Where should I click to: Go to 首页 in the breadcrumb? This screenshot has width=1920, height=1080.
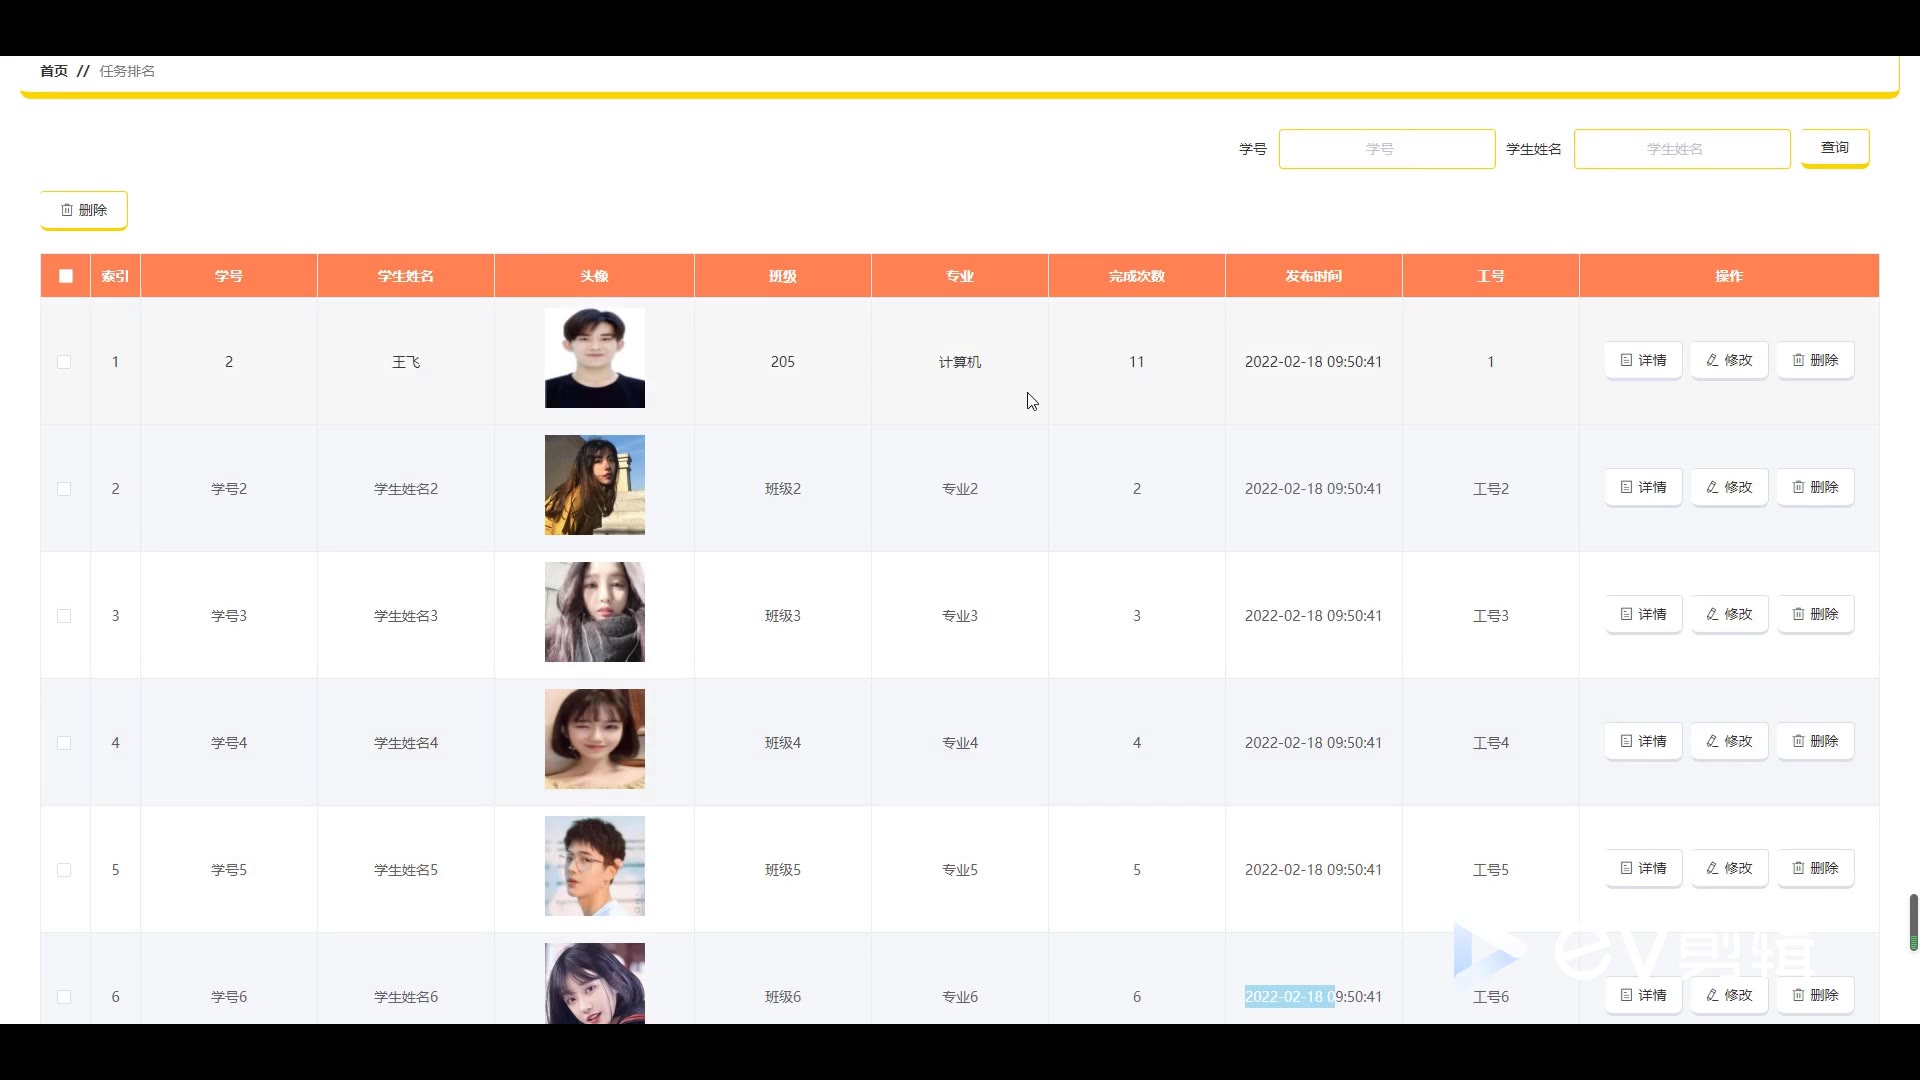click(x=54, y=71)
